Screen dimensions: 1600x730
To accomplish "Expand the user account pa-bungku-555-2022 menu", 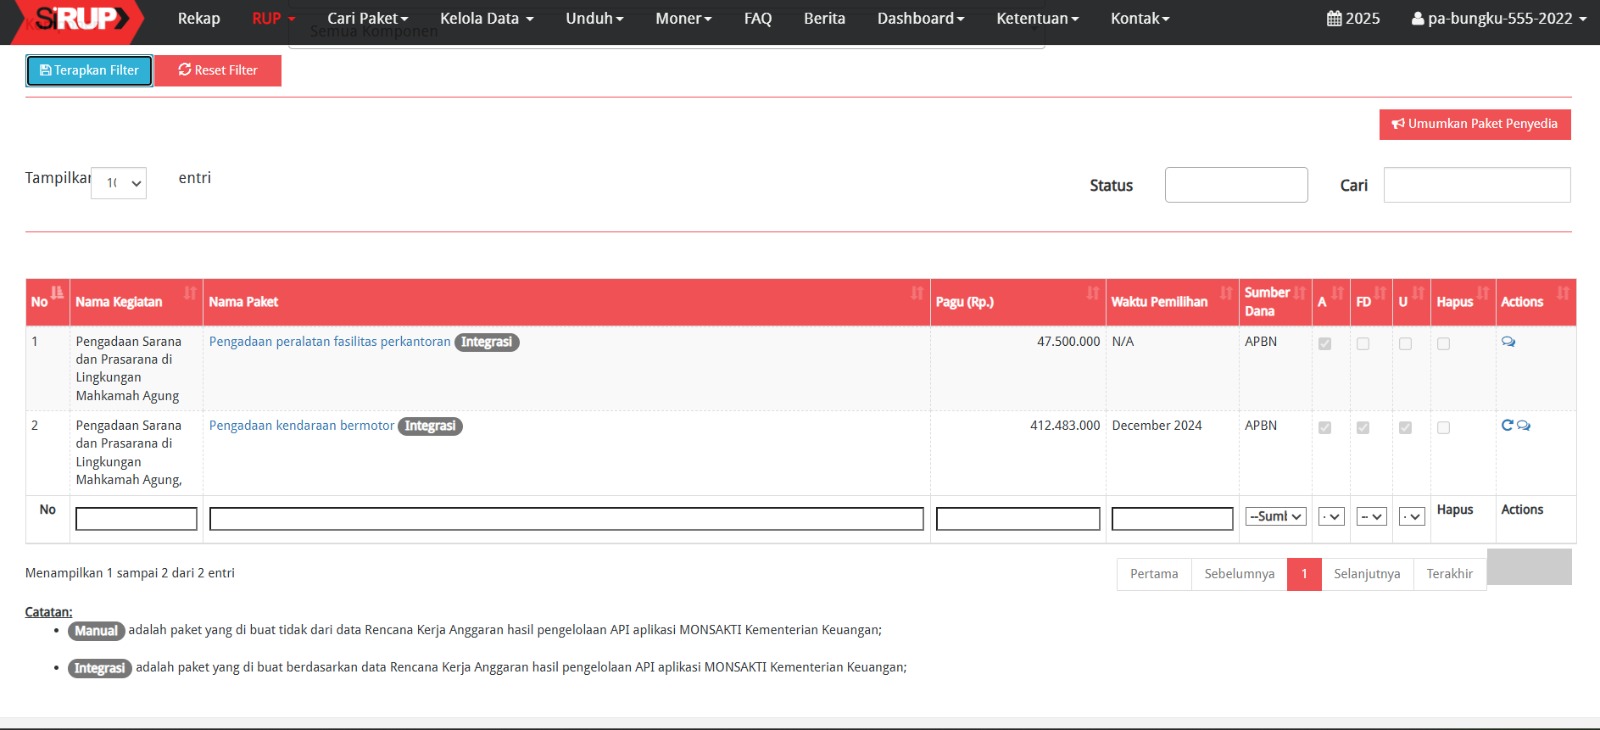I will coord(1498,19).
